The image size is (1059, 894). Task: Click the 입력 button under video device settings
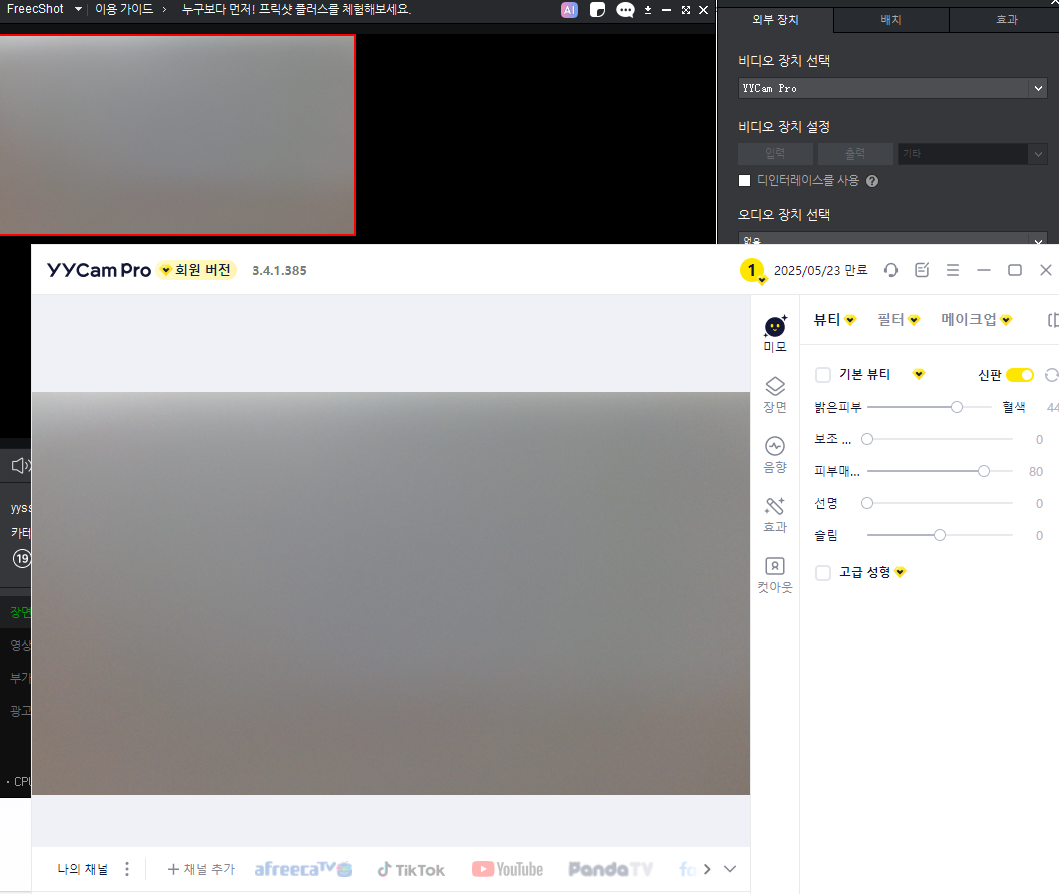tap(775, 154)
